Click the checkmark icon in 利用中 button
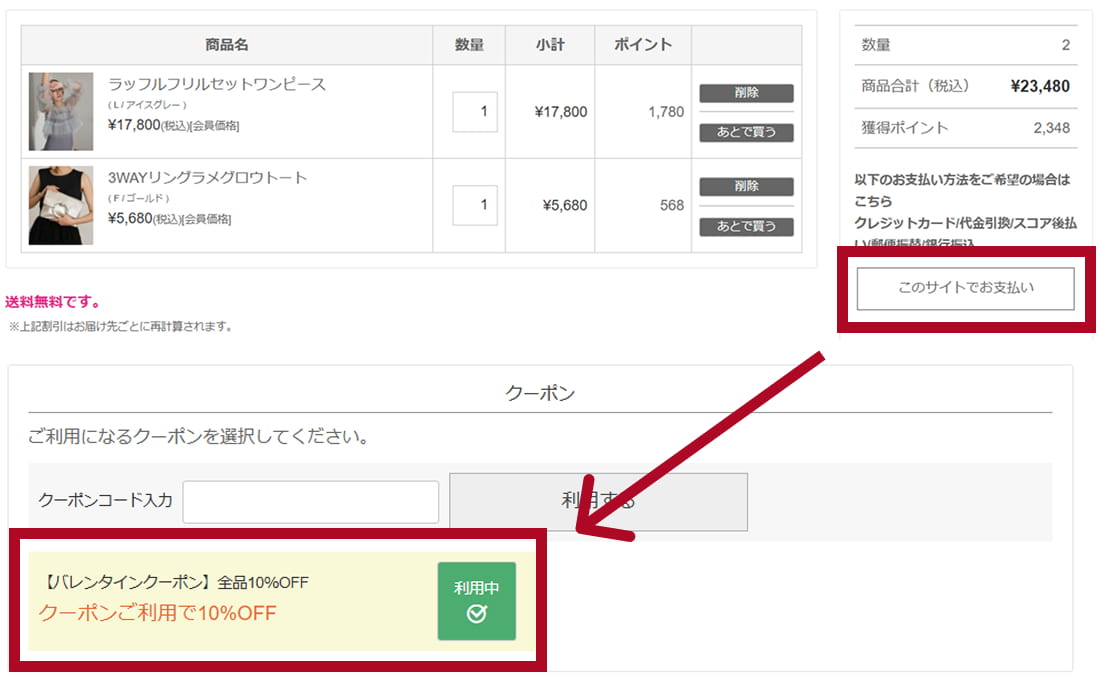 point(477,614)
